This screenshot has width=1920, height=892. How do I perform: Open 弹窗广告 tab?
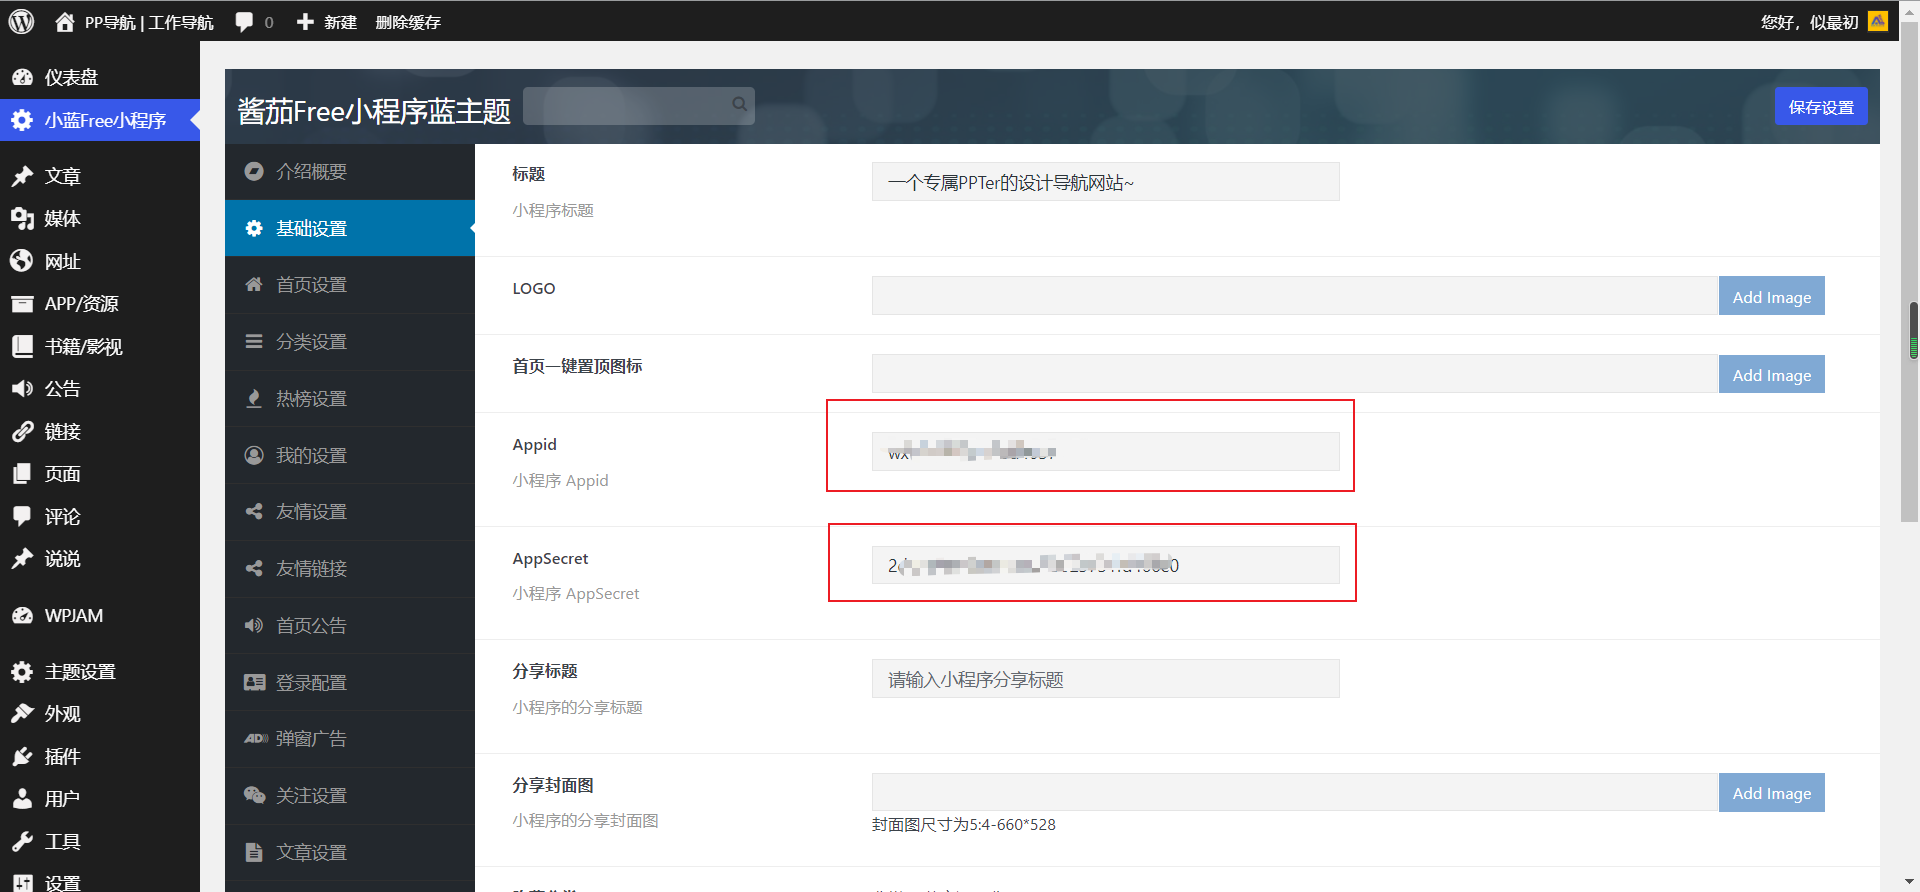(350, 738)
